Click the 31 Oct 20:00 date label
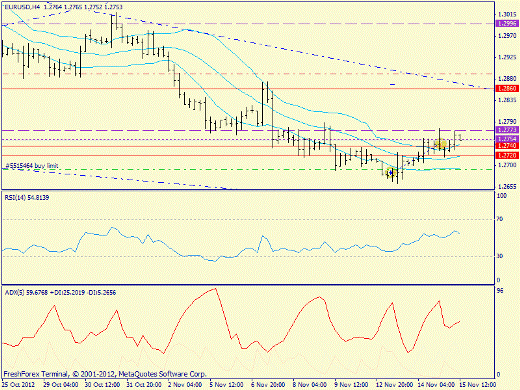The image size is (520, 390). click(144, 384)
